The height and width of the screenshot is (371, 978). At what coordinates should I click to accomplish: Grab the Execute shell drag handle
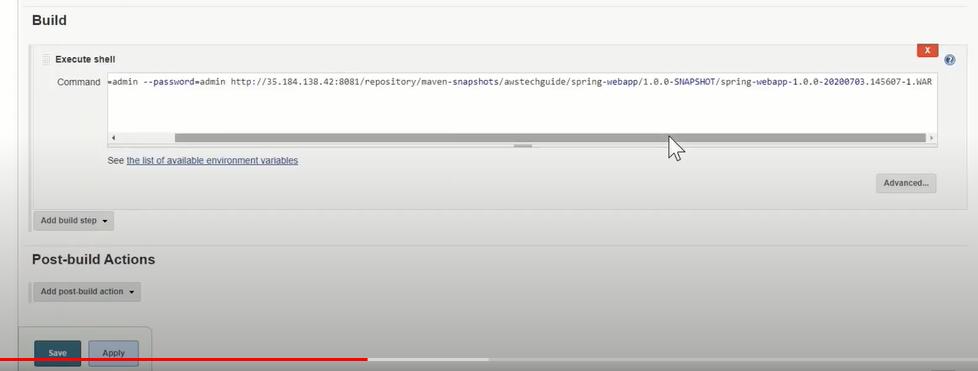coord(46,60)
